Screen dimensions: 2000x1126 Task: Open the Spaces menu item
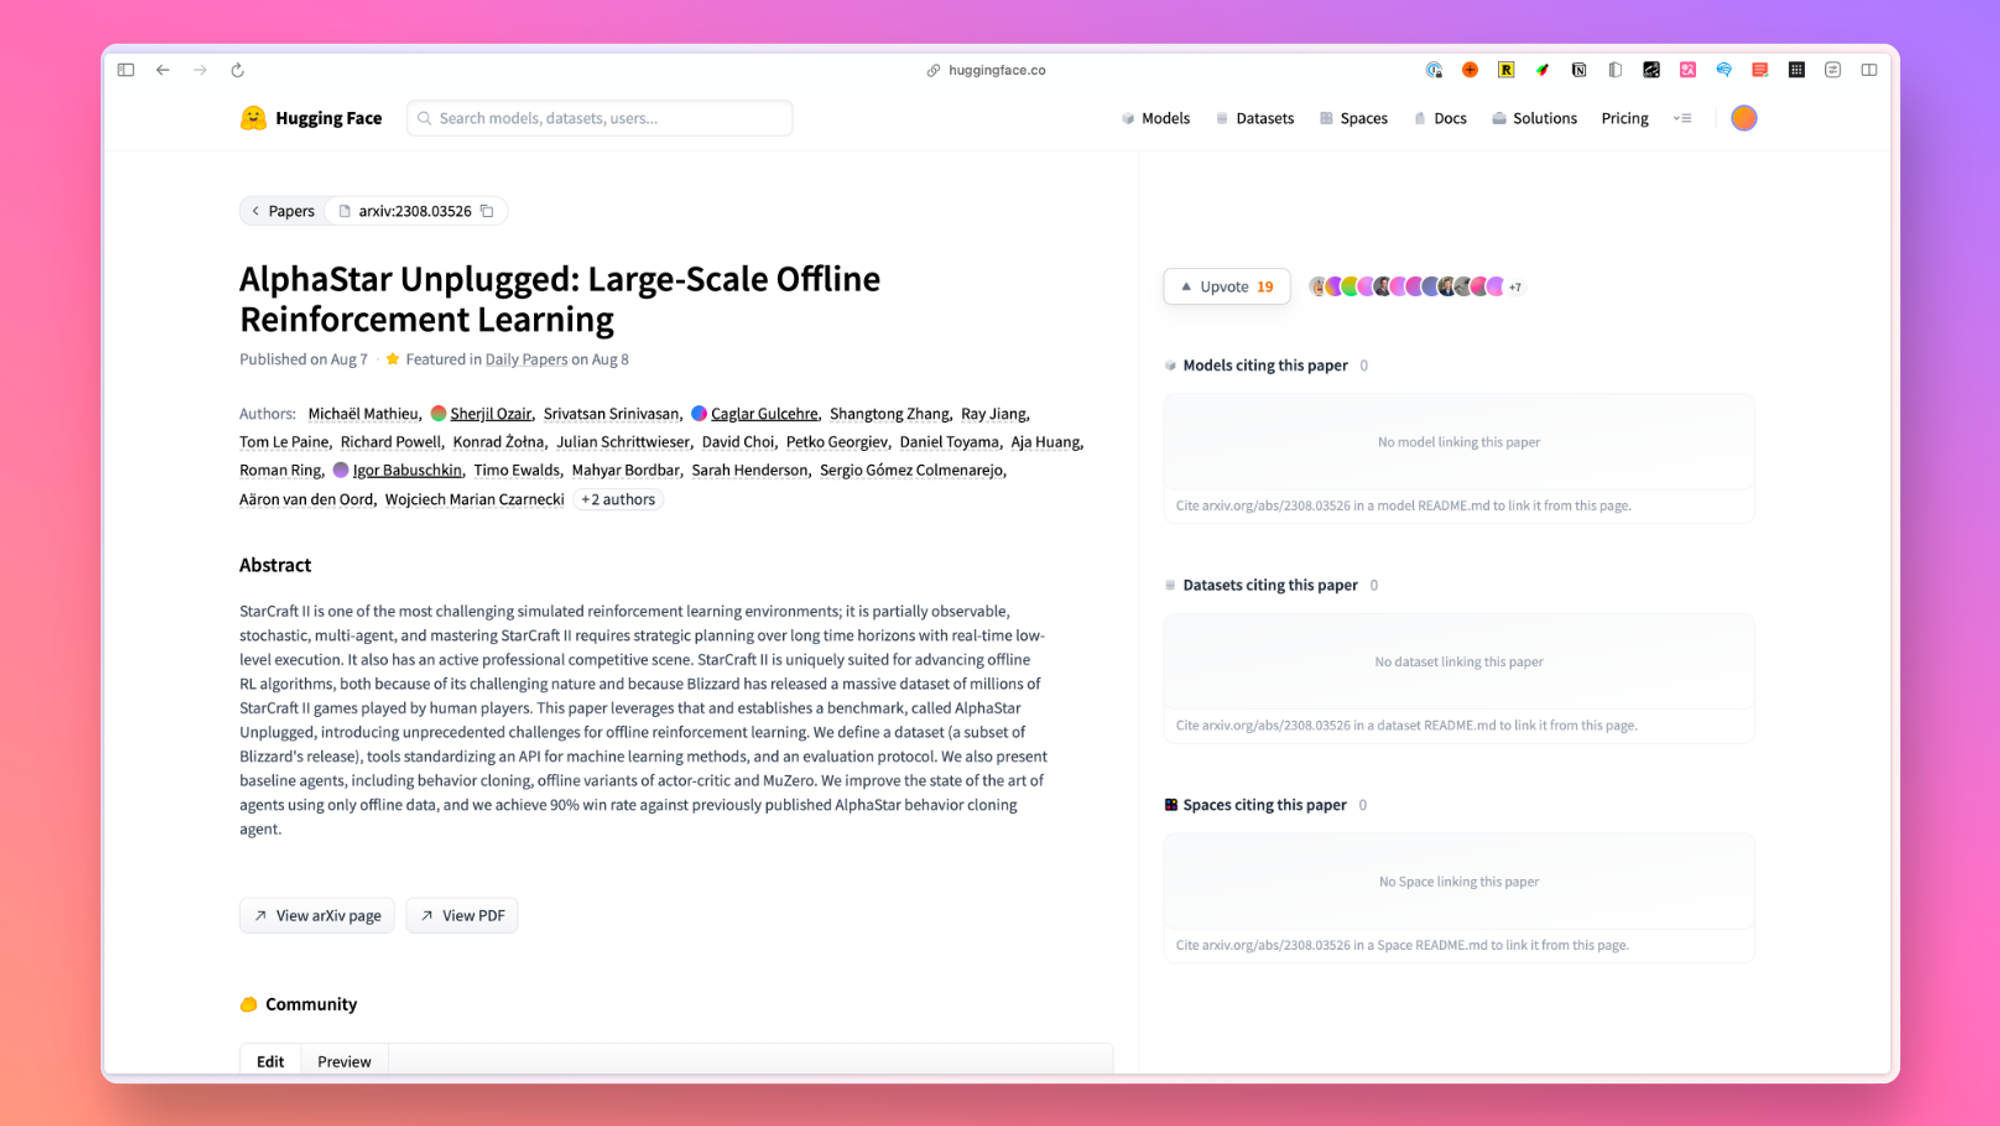(x=1354, y=118)
